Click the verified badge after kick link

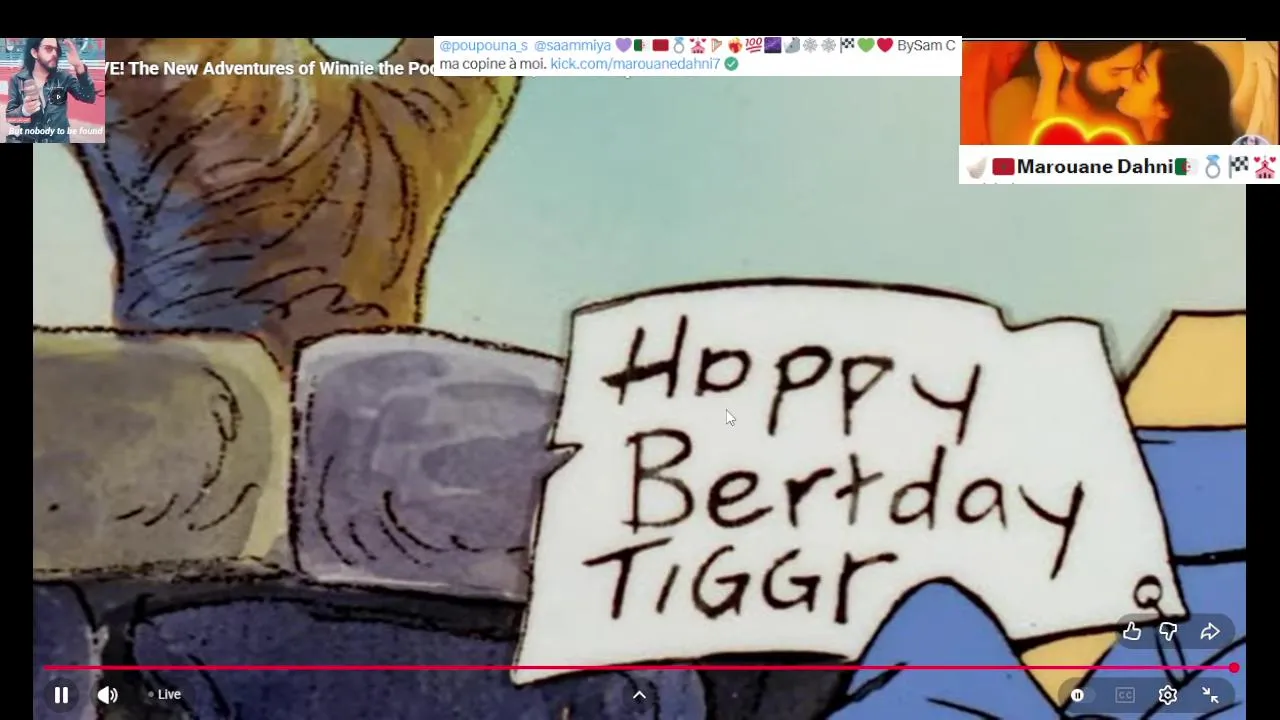click(731, 63)
